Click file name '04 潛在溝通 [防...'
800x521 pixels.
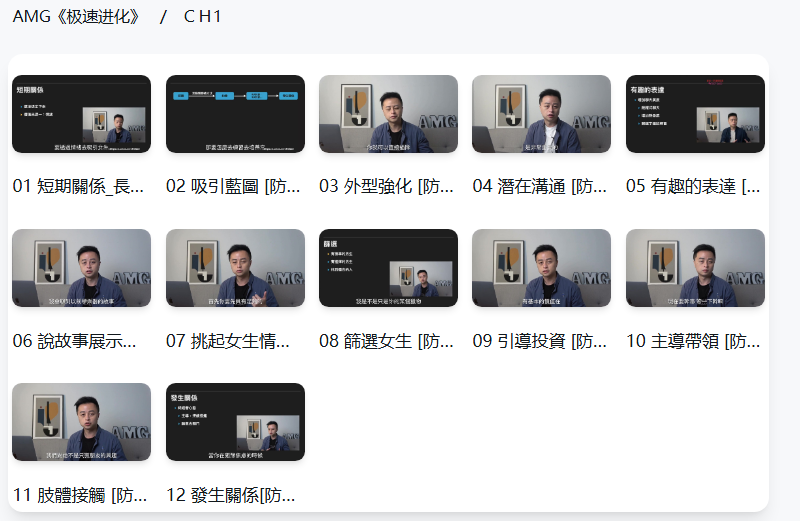pyautogui.click(x=540, y=187)
